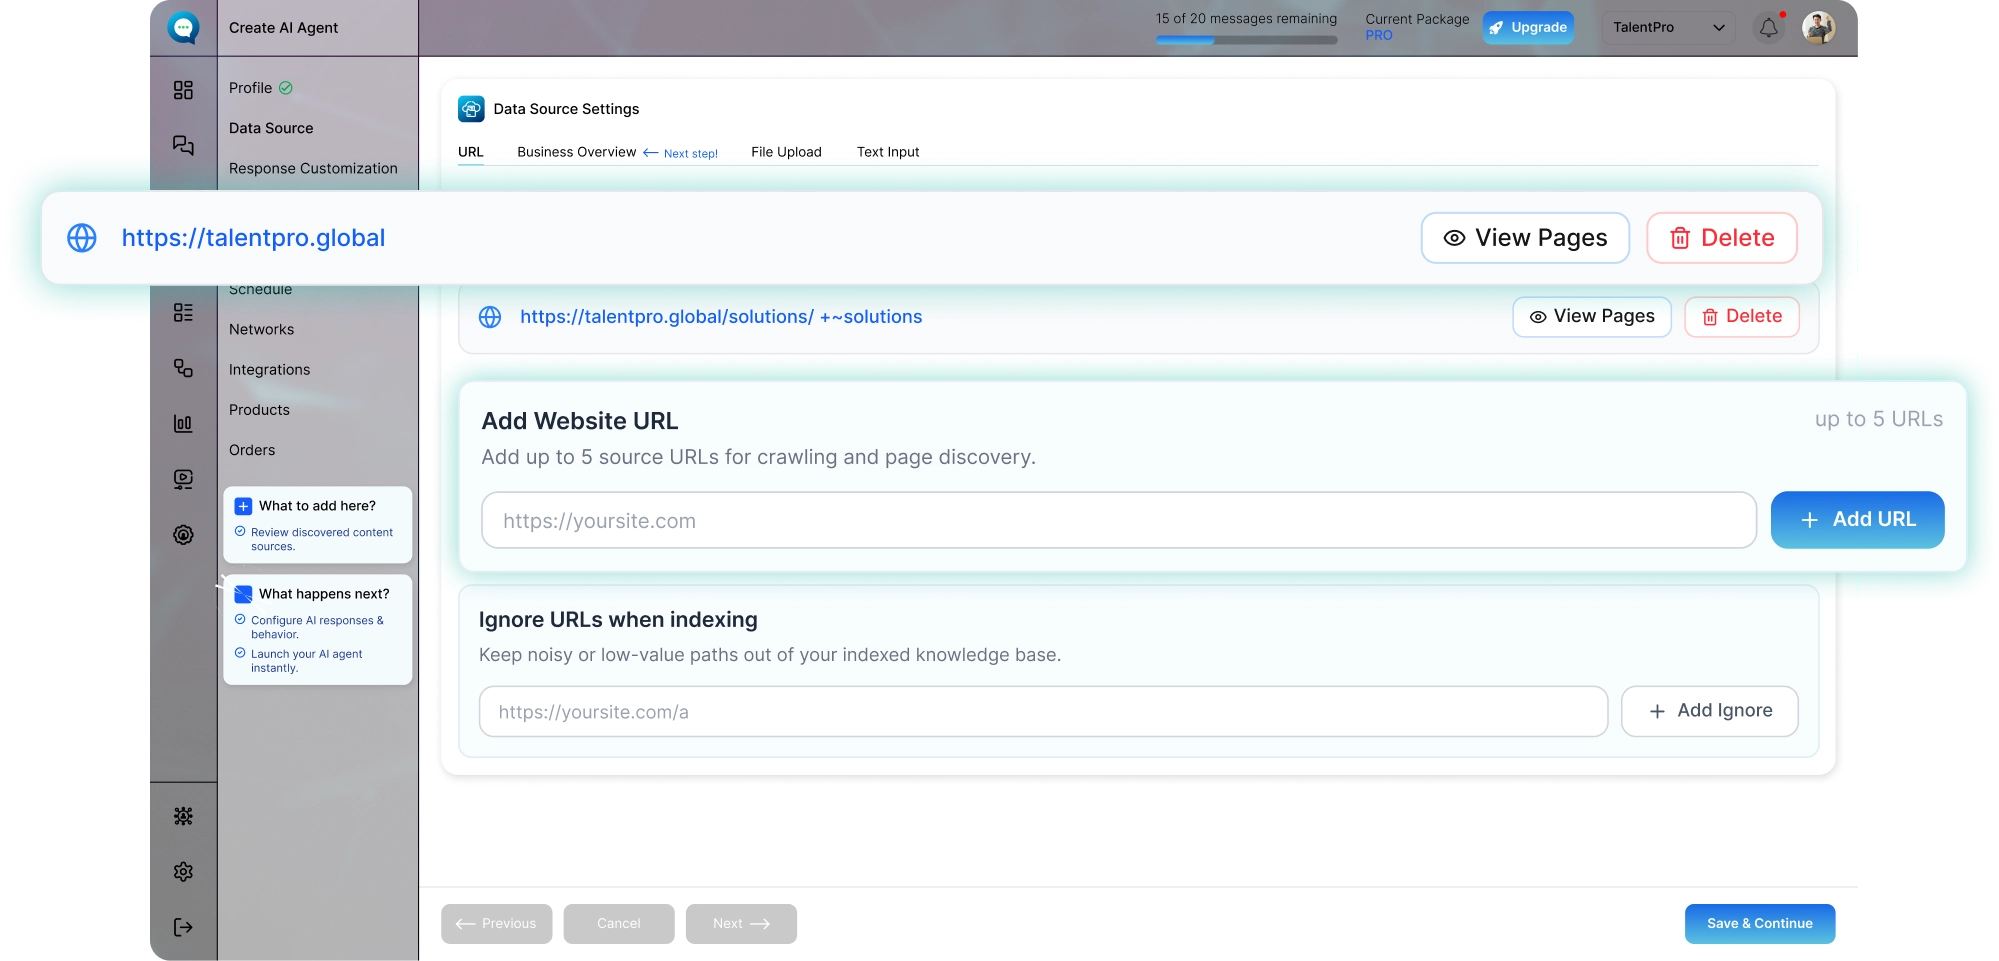
Task: Select the URL tab
Action: pyautogui.click(x=471, y=152)
